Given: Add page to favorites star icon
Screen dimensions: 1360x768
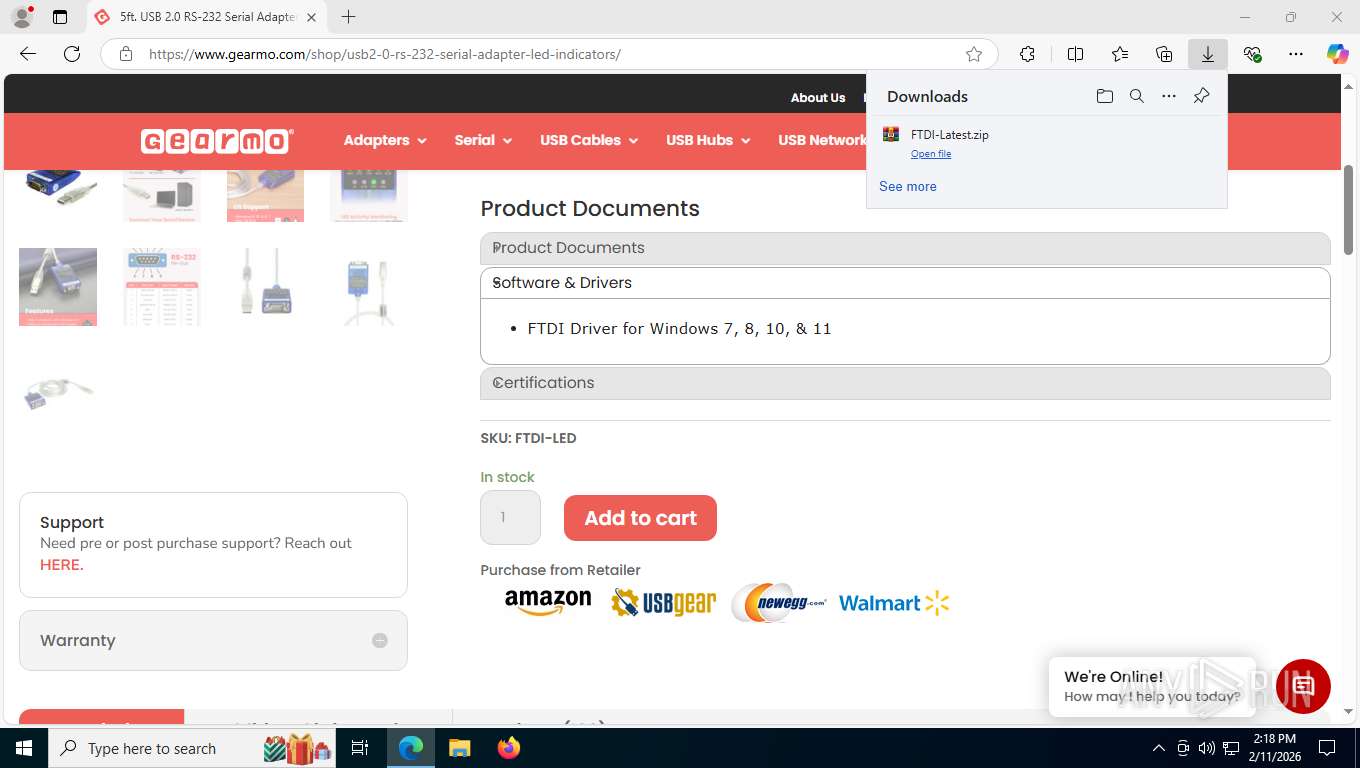Looking at the screenshot, I should coord(974,54).
